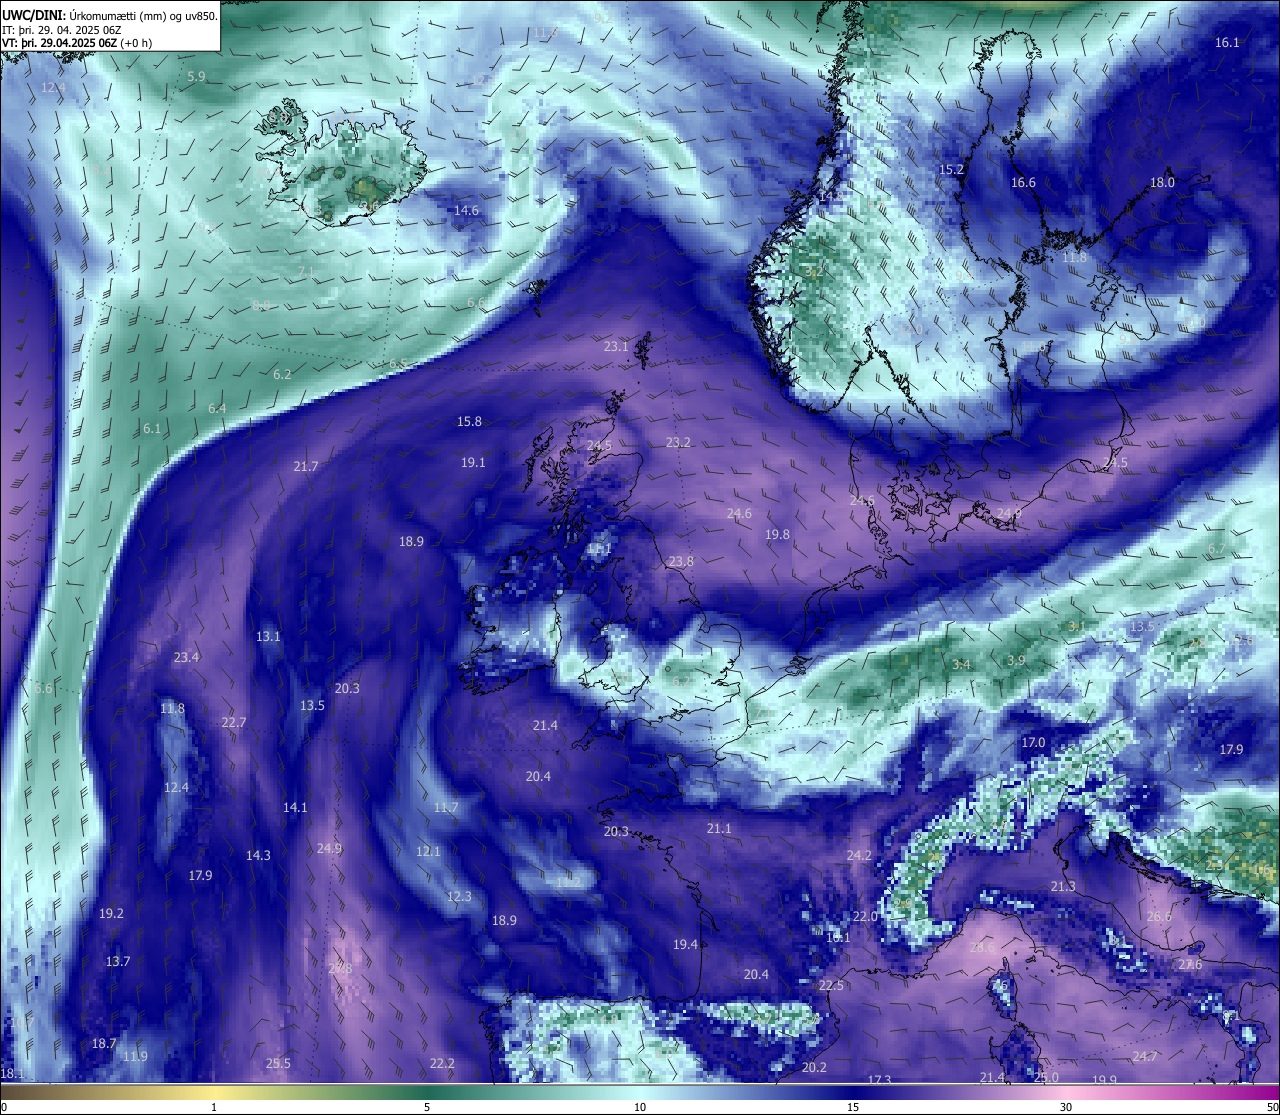Click the 23.2 value in the North Sea
The width and height of the screenshot is (1280, 1115).
coord(678,442)
